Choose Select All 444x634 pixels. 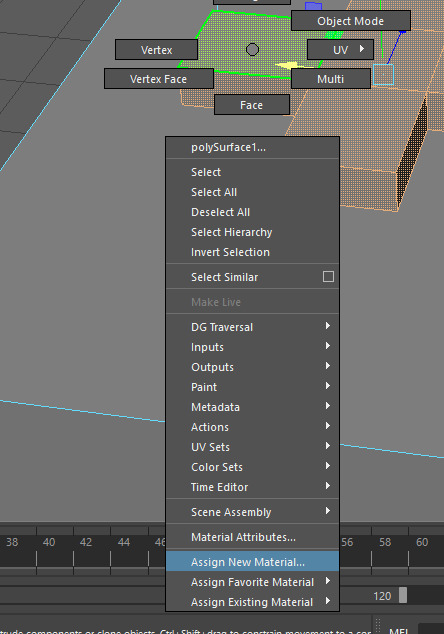(x=252, y=192)
